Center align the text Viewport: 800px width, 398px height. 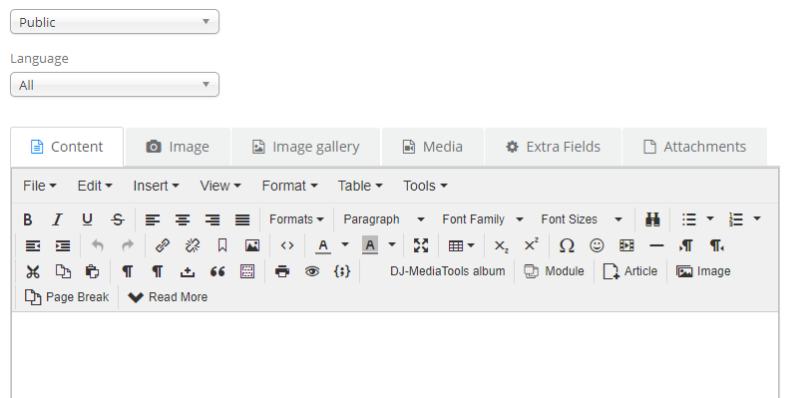pyautogui.click(x=182, y=219)
